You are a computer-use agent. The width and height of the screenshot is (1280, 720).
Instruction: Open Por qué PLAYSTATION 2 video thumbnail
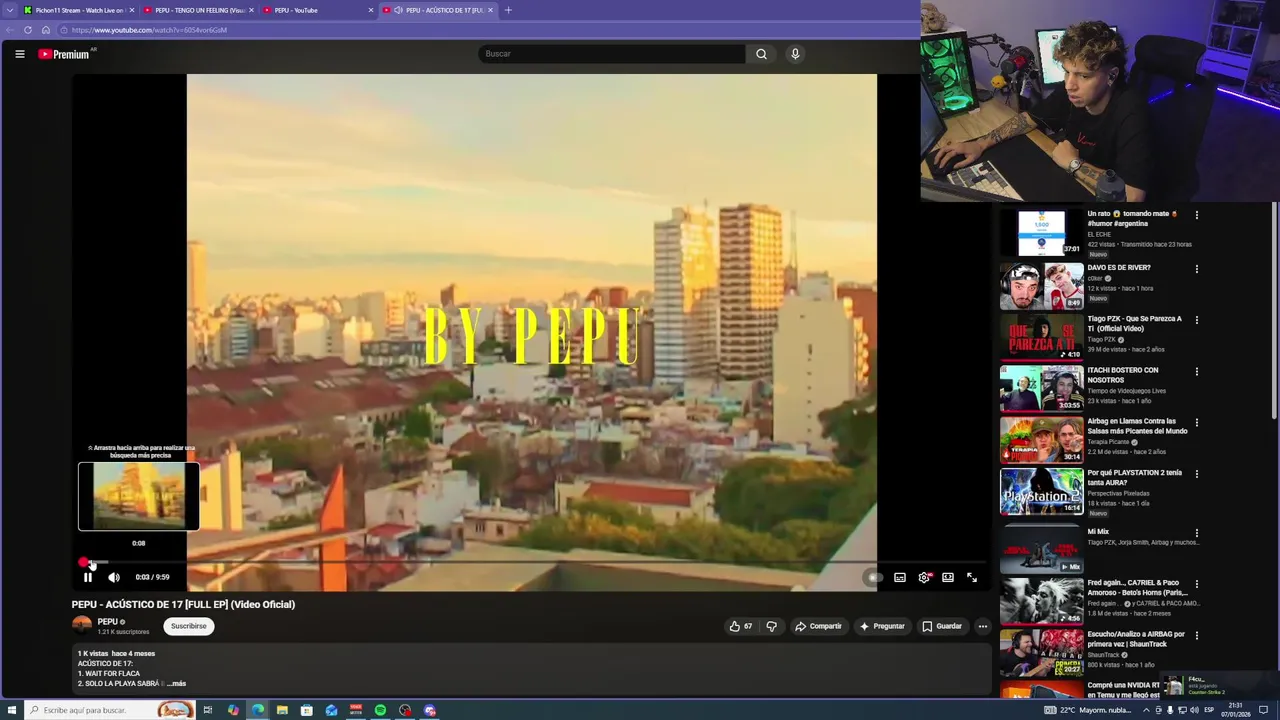click(x=1041, y=491)
